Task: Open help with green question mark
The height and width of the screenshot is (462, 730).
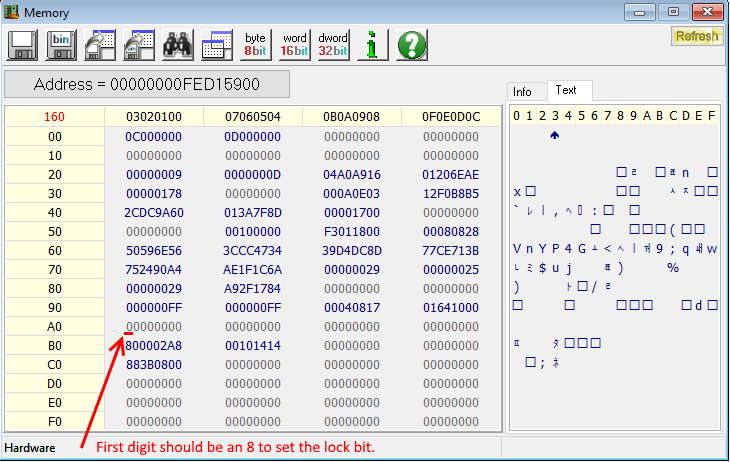Action: (411, 44)
